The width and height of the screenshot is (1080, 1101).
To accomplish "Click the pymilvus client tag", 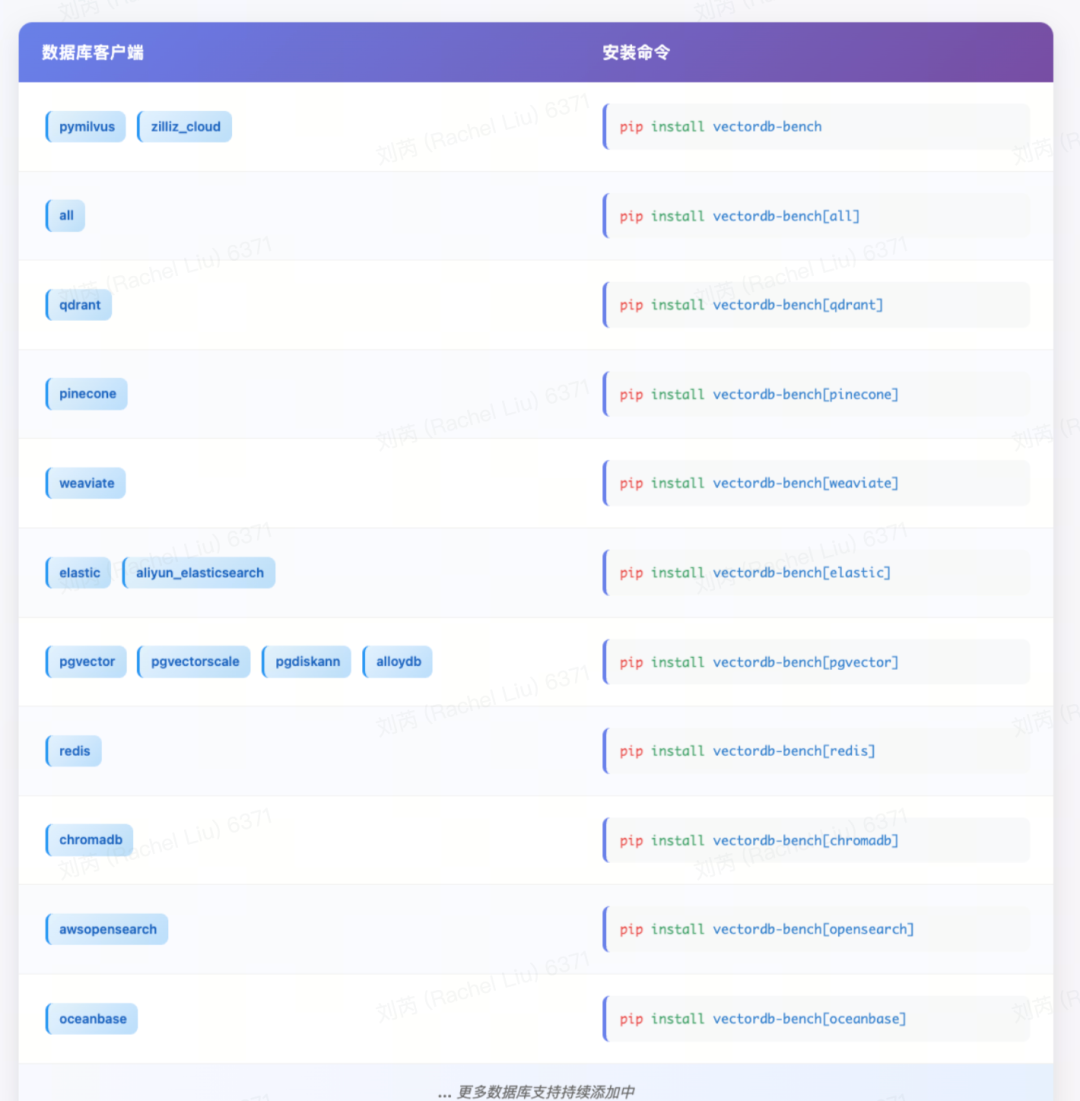I will point(86,126).
